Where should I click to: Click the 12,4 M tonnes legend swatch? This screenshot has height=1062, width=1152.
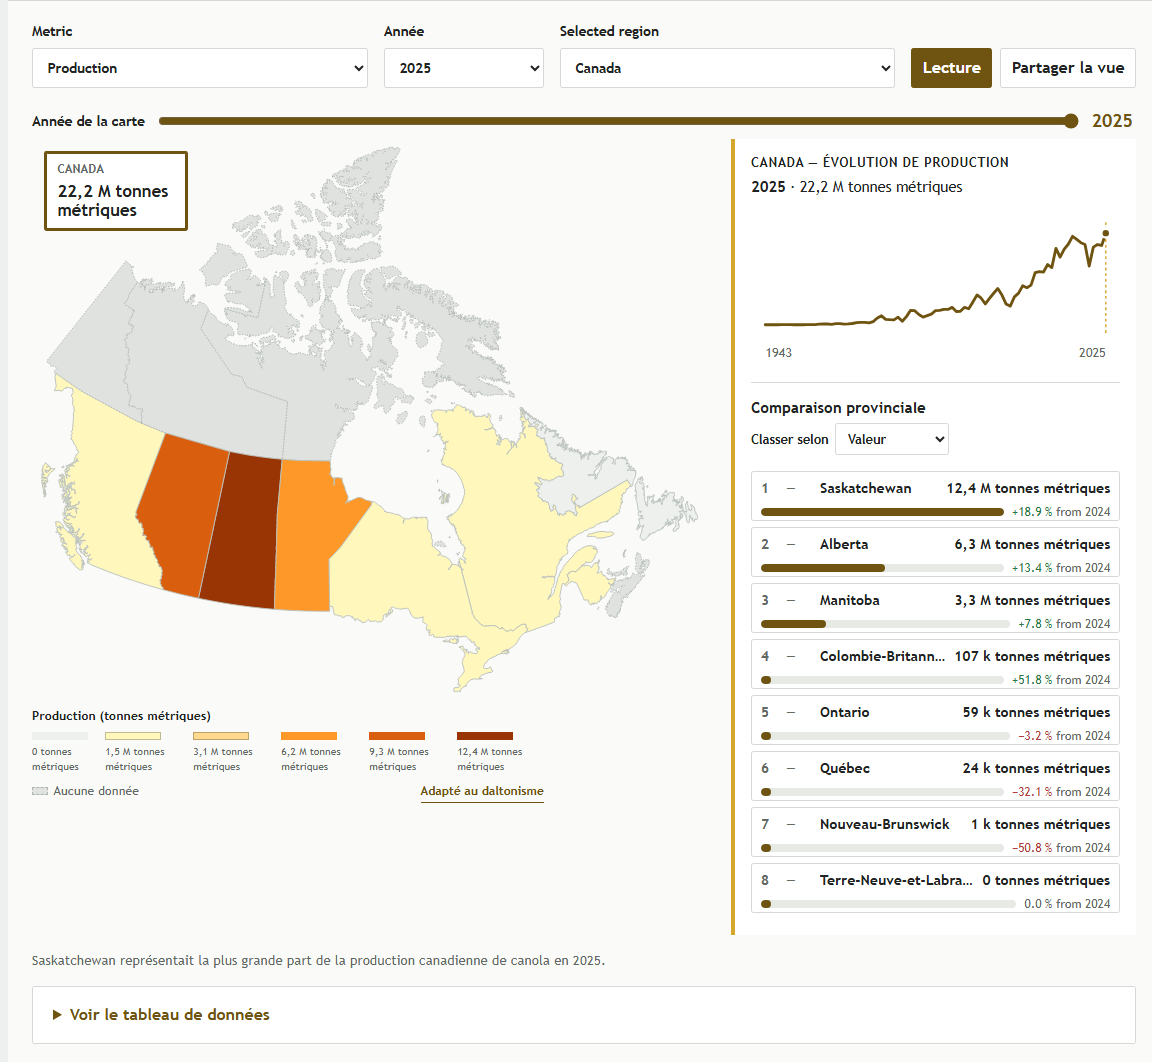click(x=485, y=736)
